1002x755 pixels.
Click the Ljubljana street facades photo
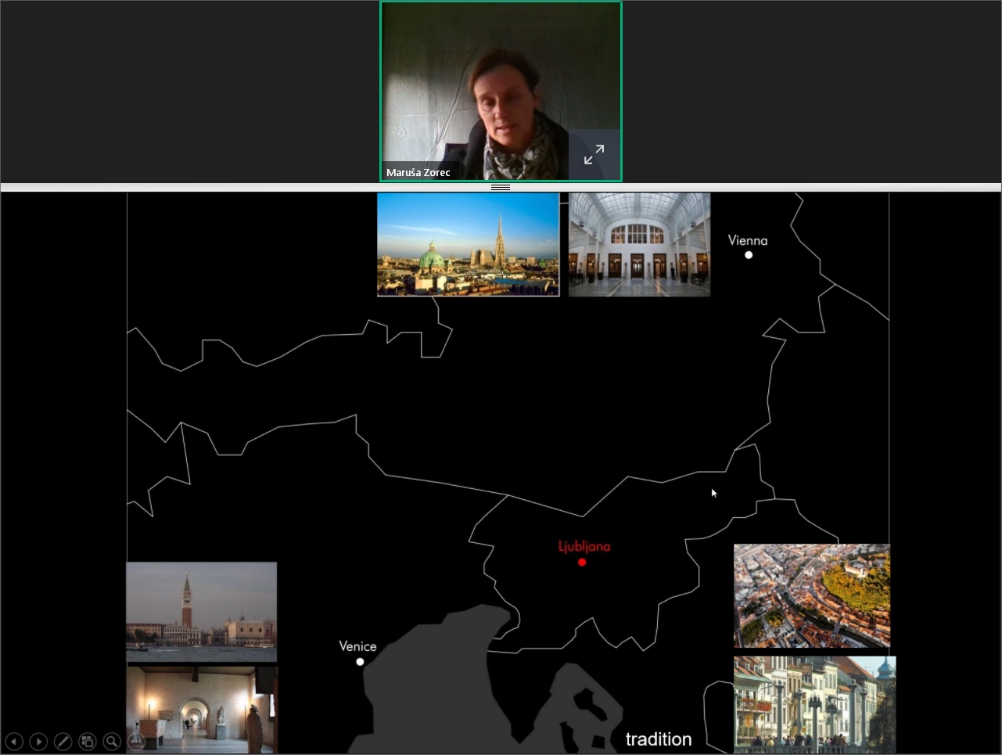815,704
